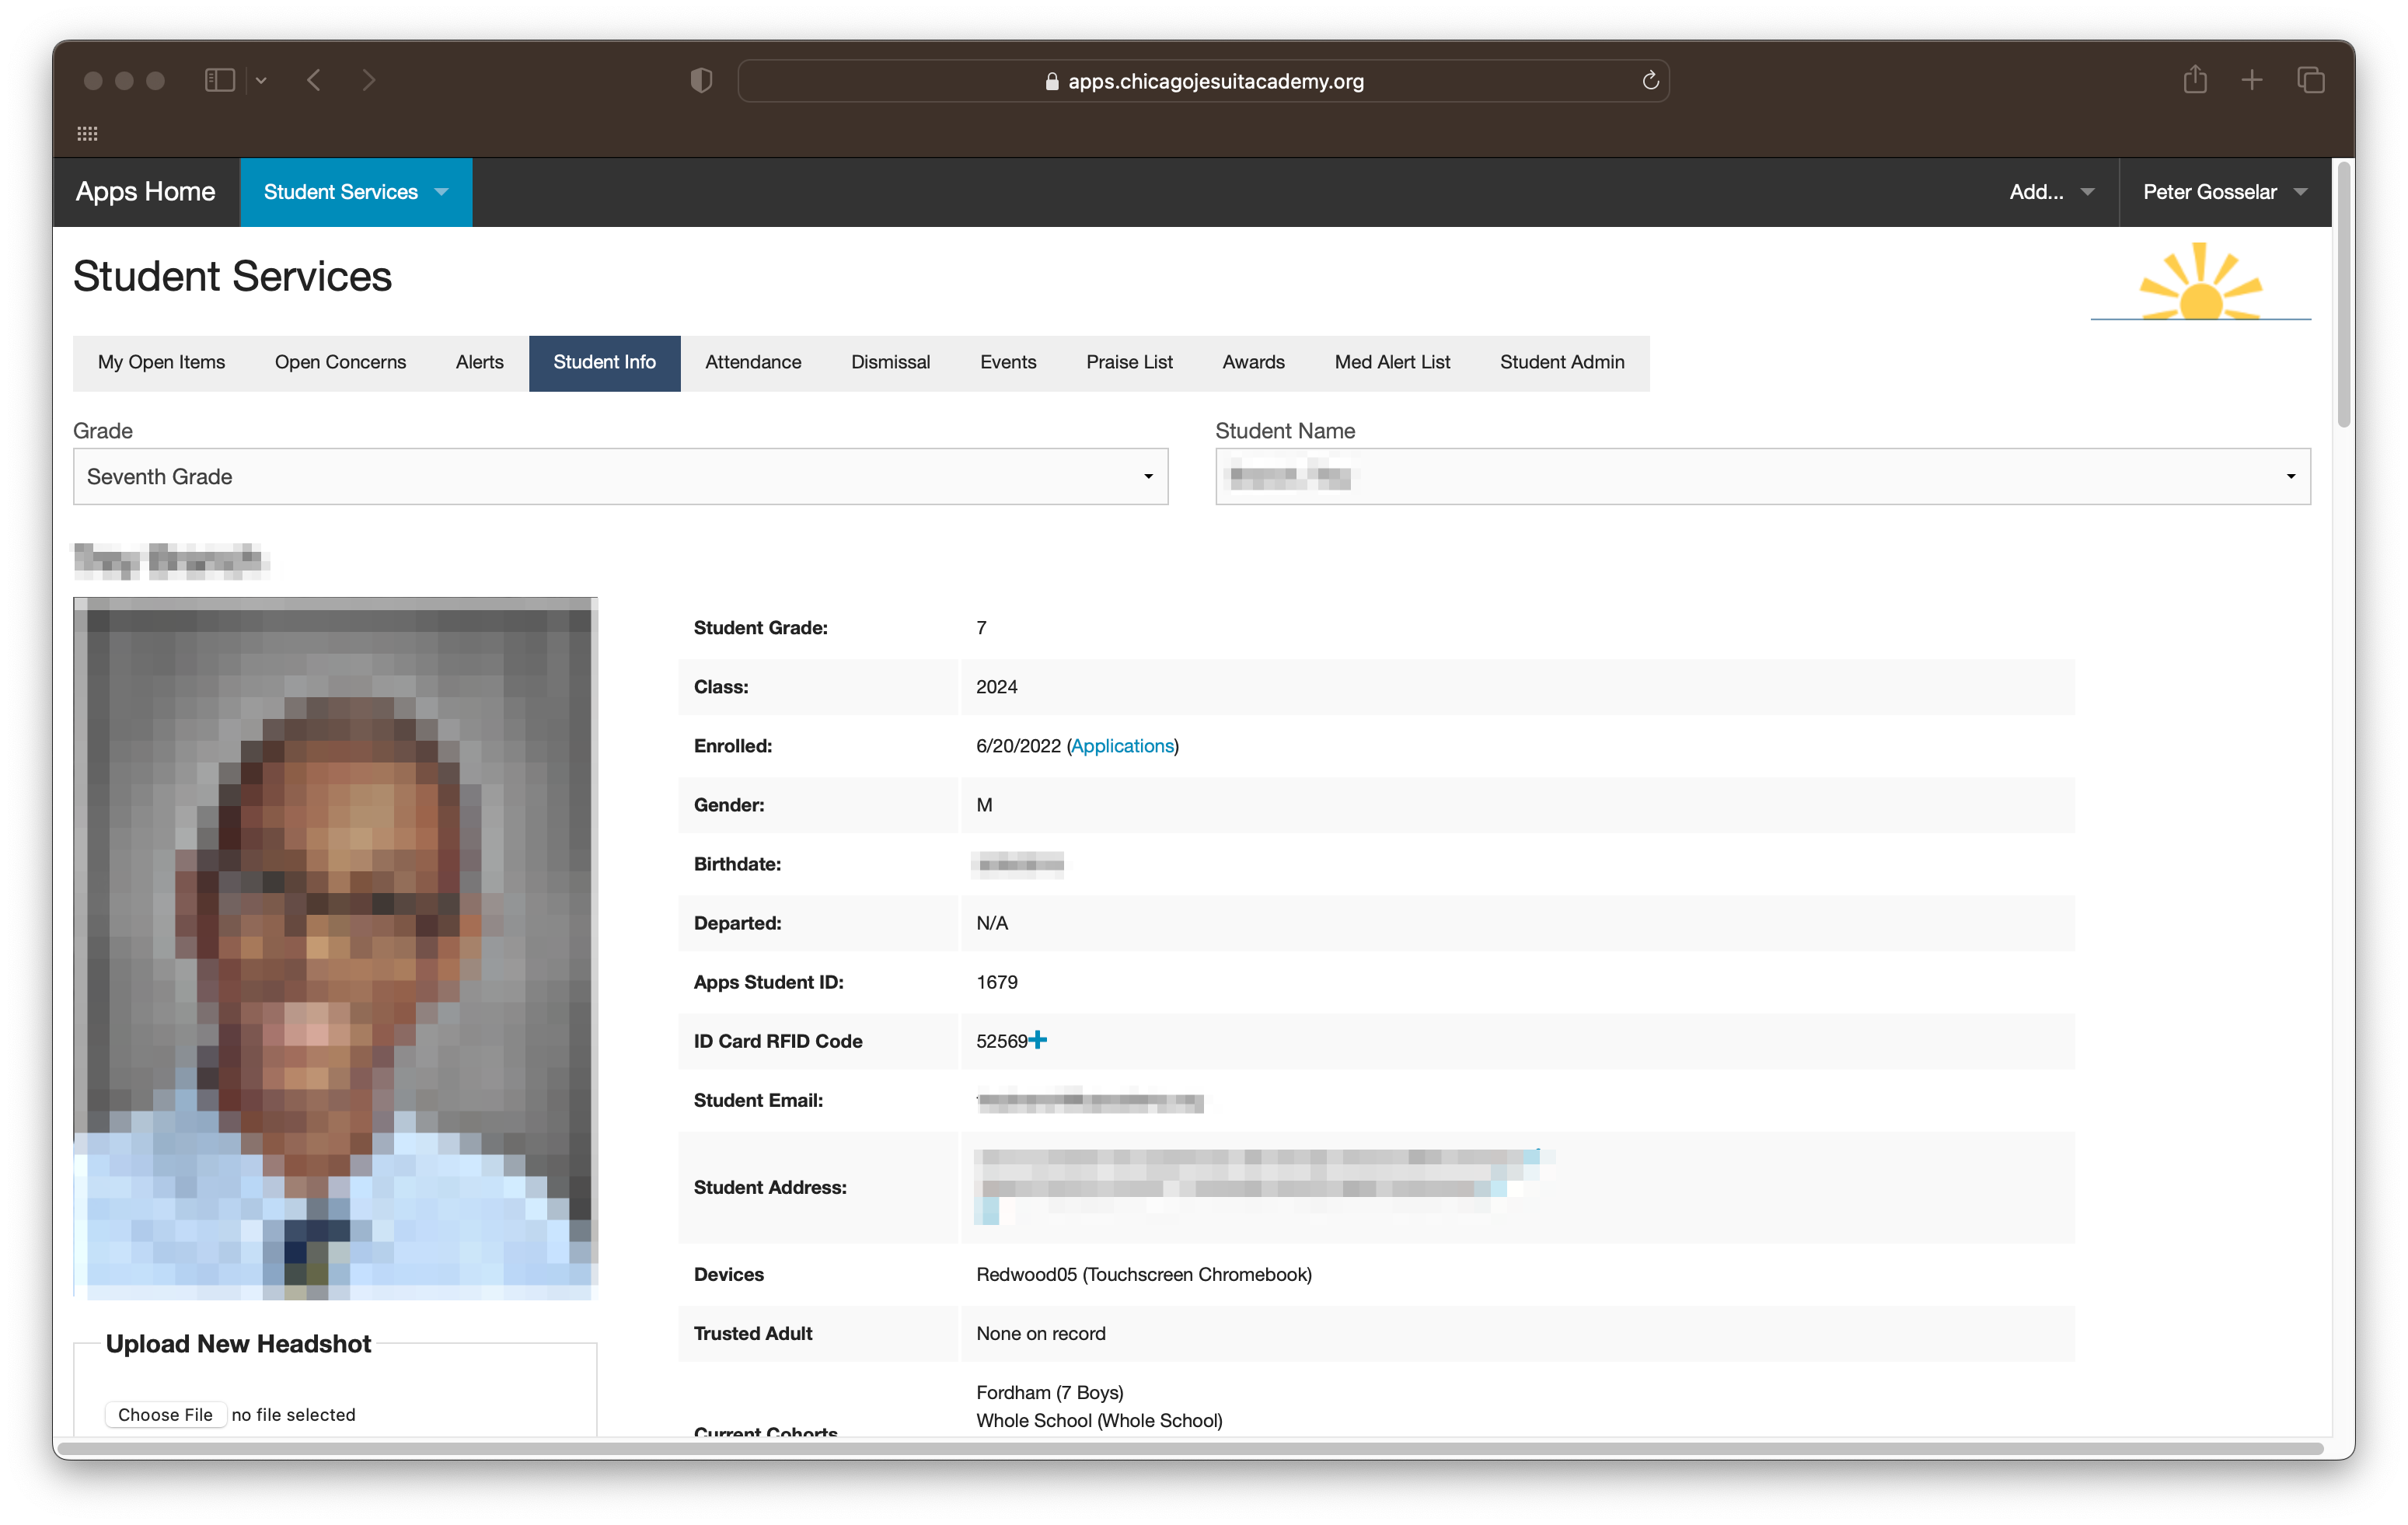Select Choose File for headshot upload

click(163, 1413)
